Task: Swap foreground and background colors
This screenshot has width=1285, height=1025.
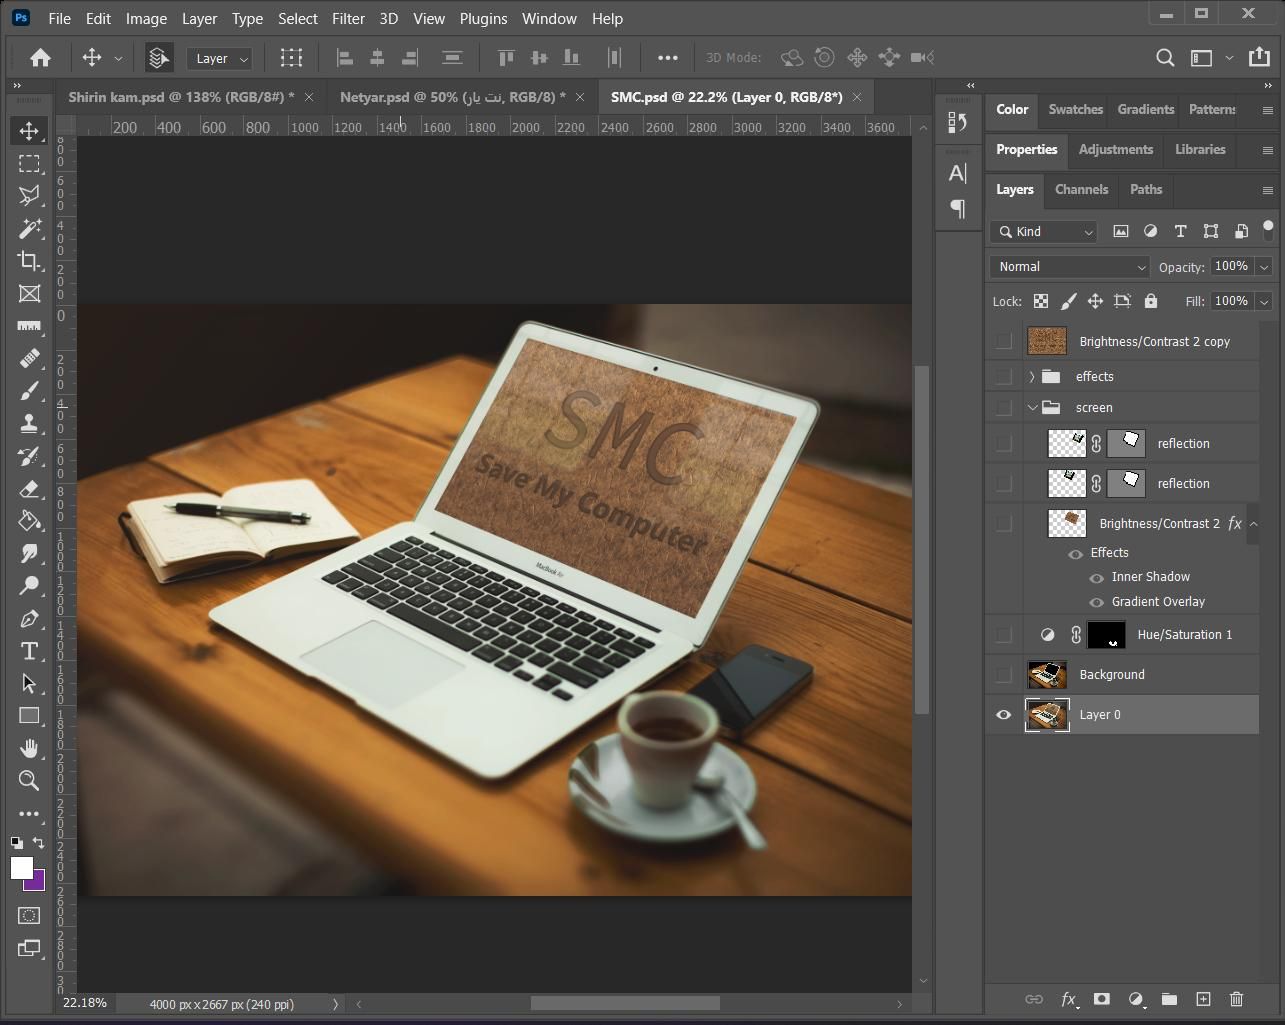Action: (x=38, y=843)
